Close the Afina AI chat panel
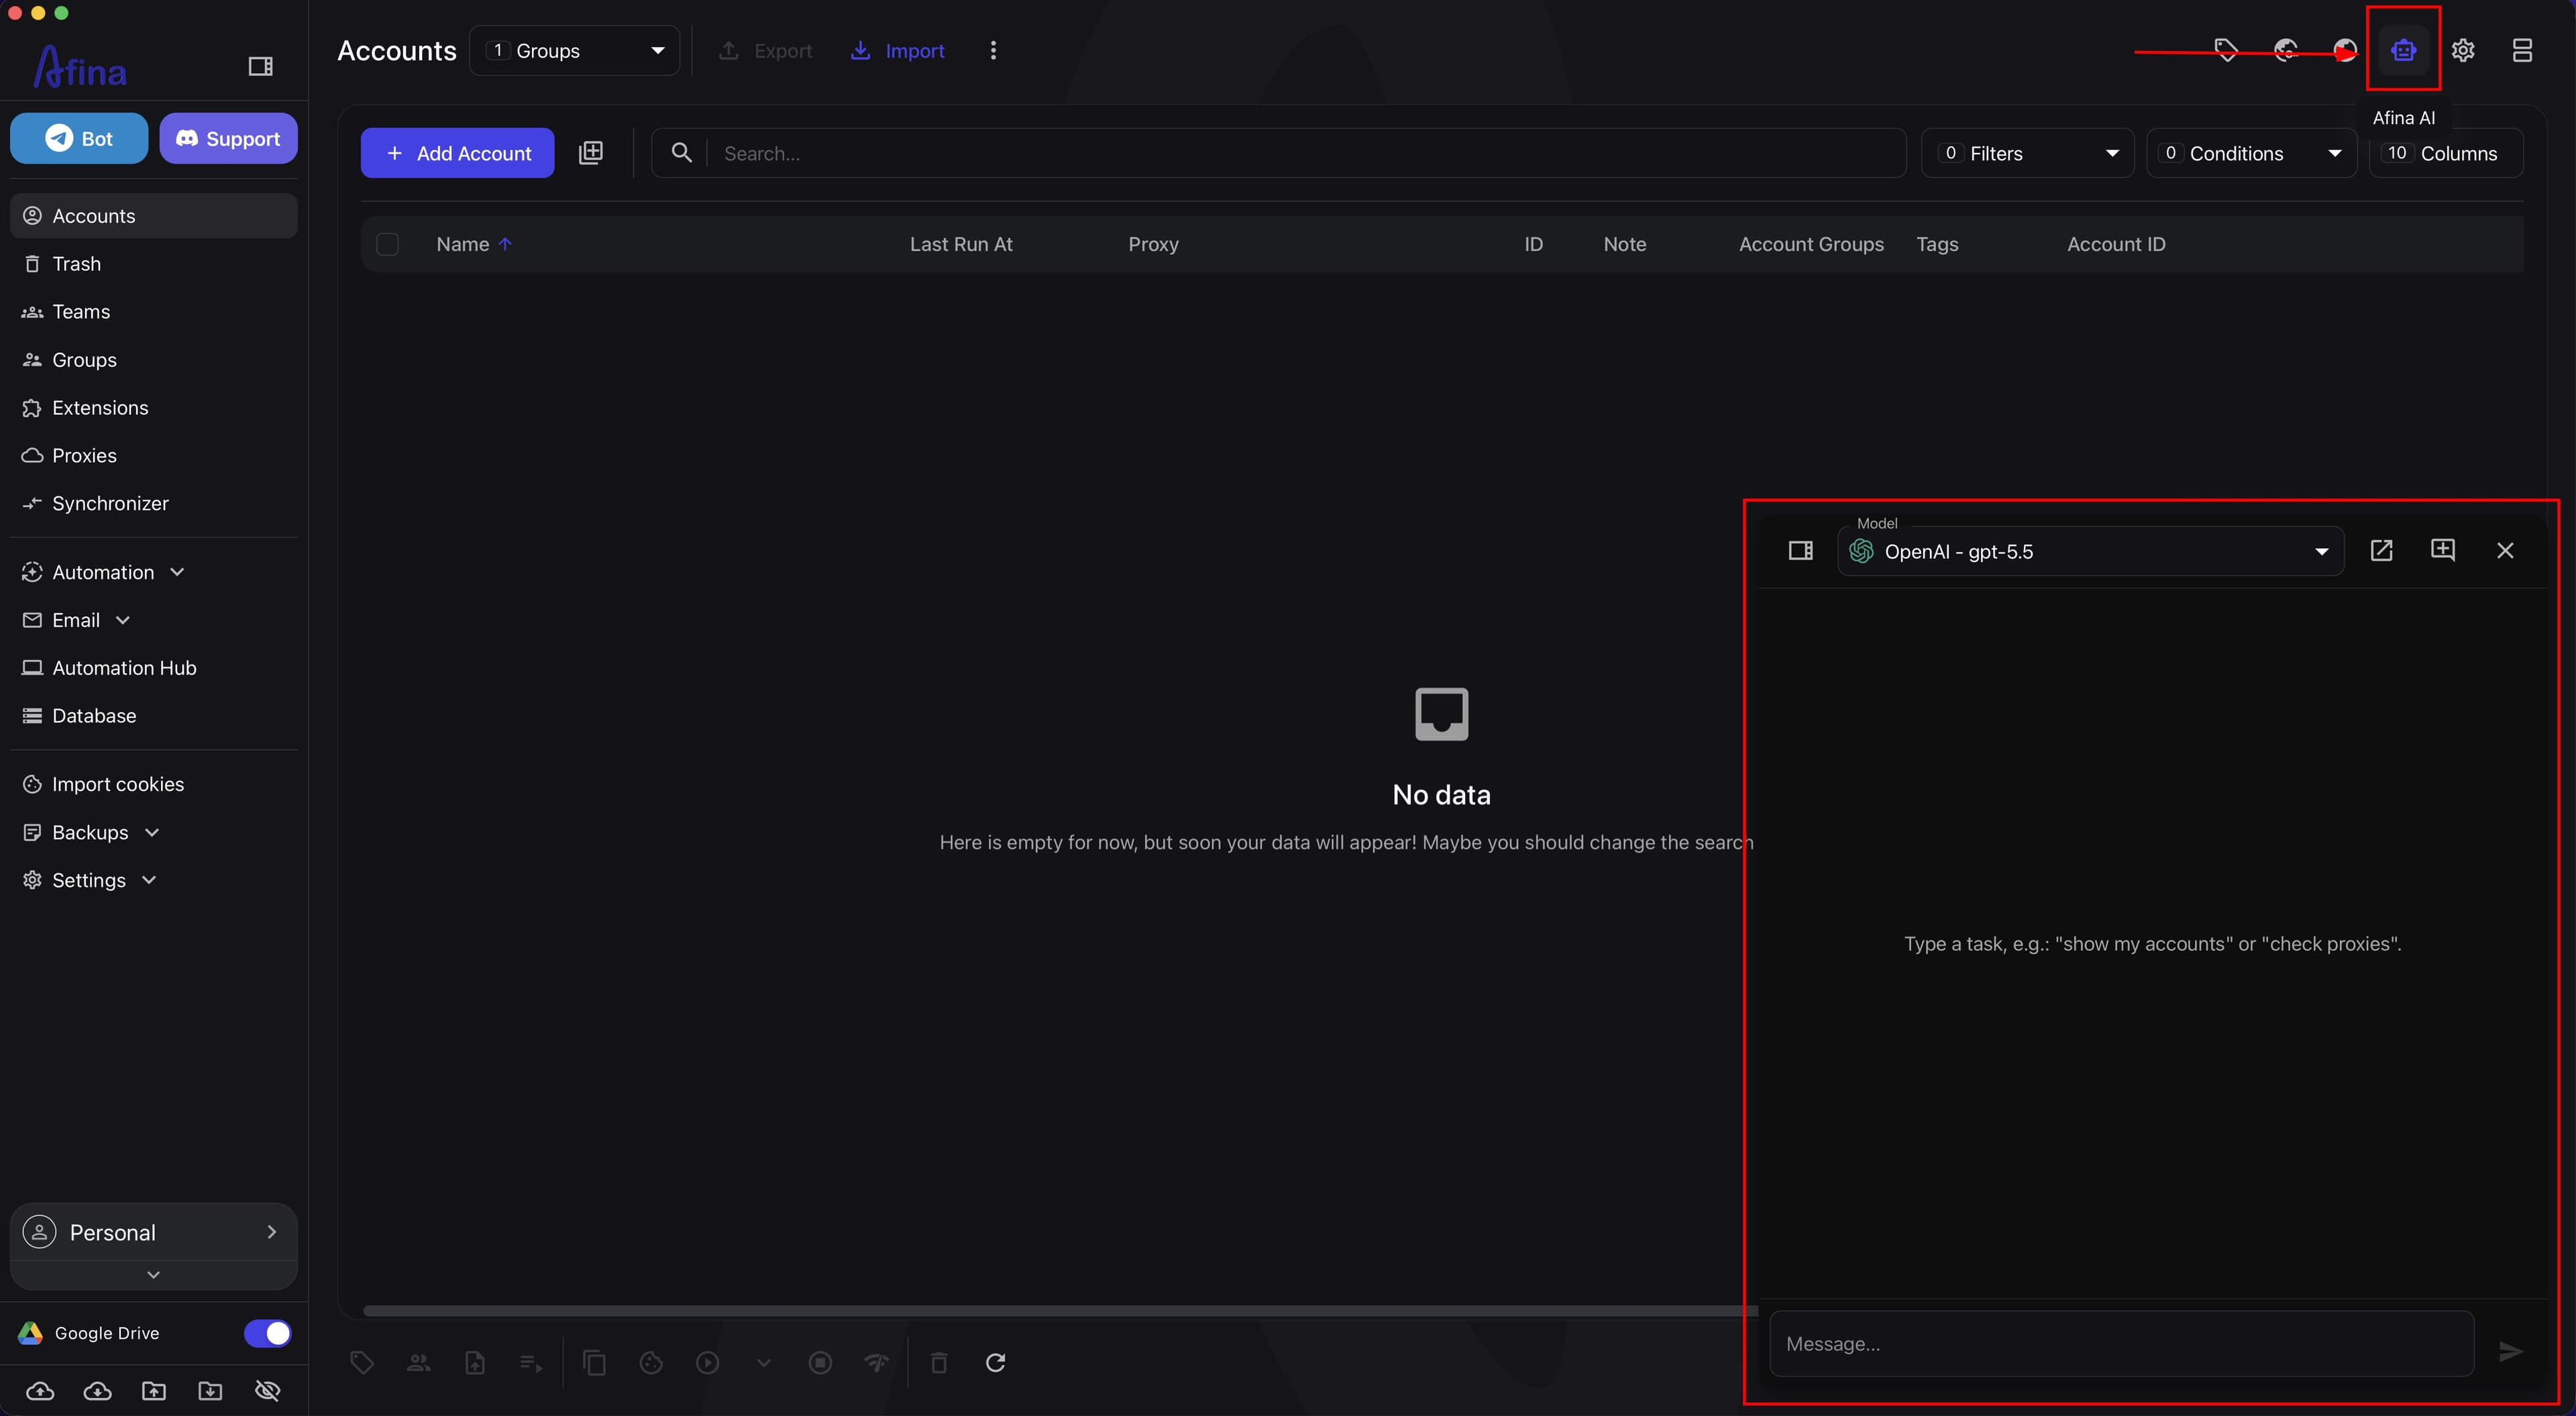Viewport: 2576px width, 1416px height. [2505, 551]
